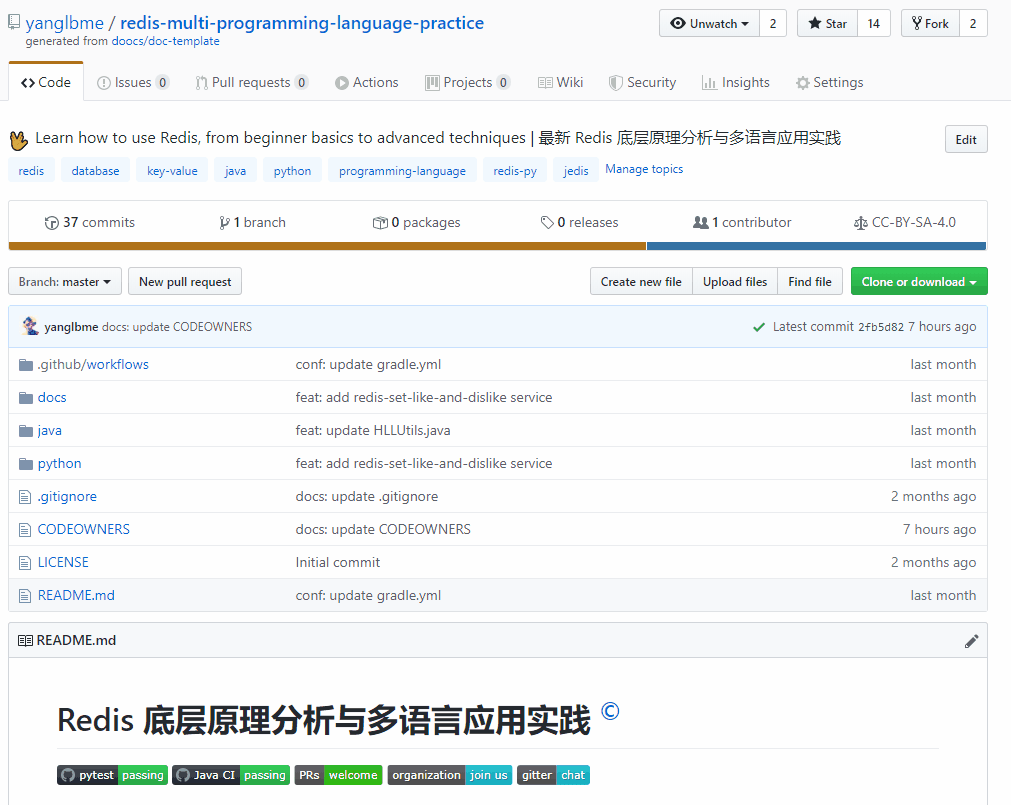Click Manage topics link

(x=643, y=169)
